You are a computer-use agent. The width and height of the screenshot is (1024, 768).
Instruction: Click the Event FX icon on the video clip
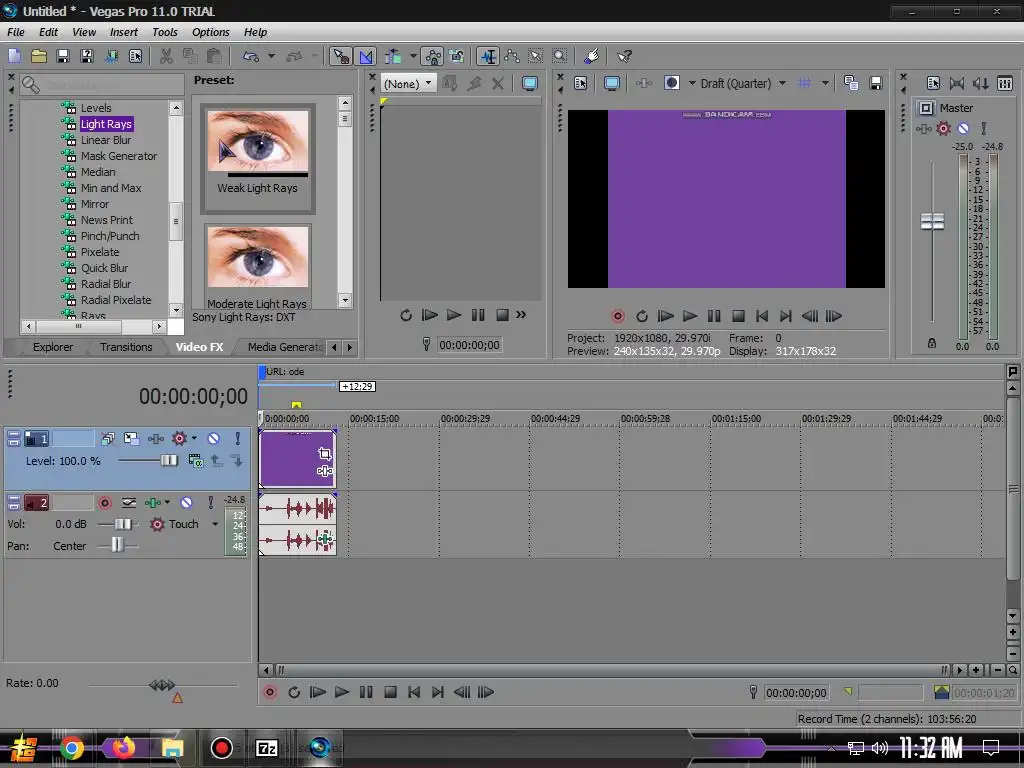coord(325,471)
